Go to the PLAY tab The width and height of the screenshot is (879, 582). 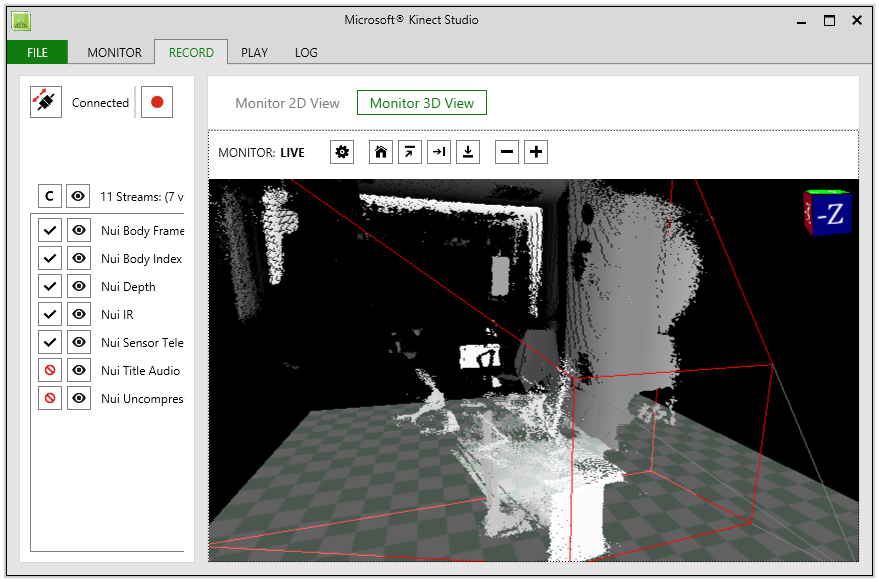[255, 53]
